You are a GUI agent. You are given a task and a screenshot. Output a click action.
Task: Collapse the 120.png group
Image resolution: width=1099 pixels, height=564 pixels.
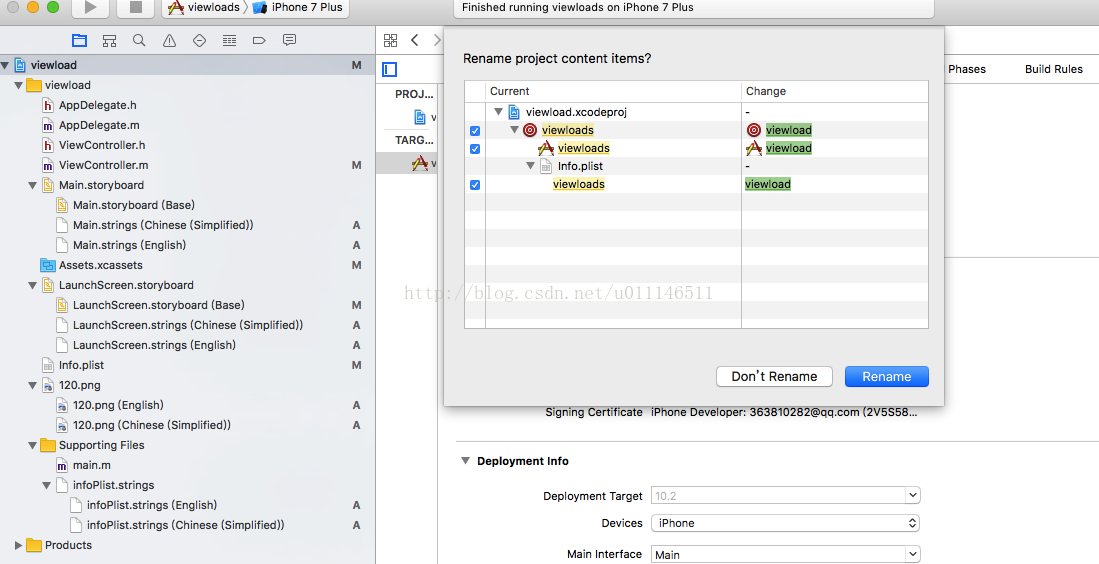33,385
